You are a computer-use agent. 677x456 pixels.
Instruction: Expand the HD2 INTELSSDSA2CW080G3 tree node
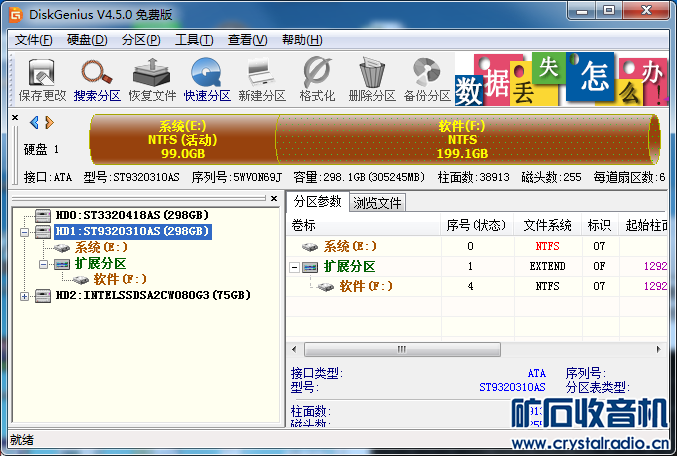[25, 296]
